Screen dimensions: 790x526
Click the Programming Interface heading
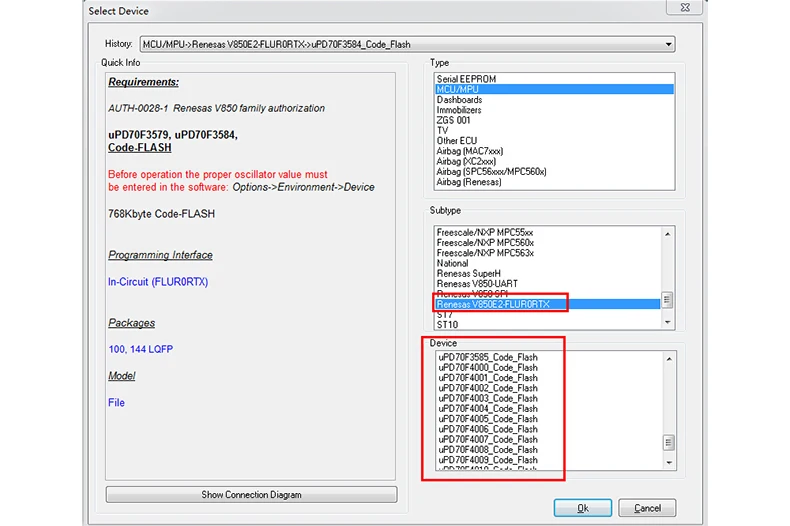click(x=160, y=255)
